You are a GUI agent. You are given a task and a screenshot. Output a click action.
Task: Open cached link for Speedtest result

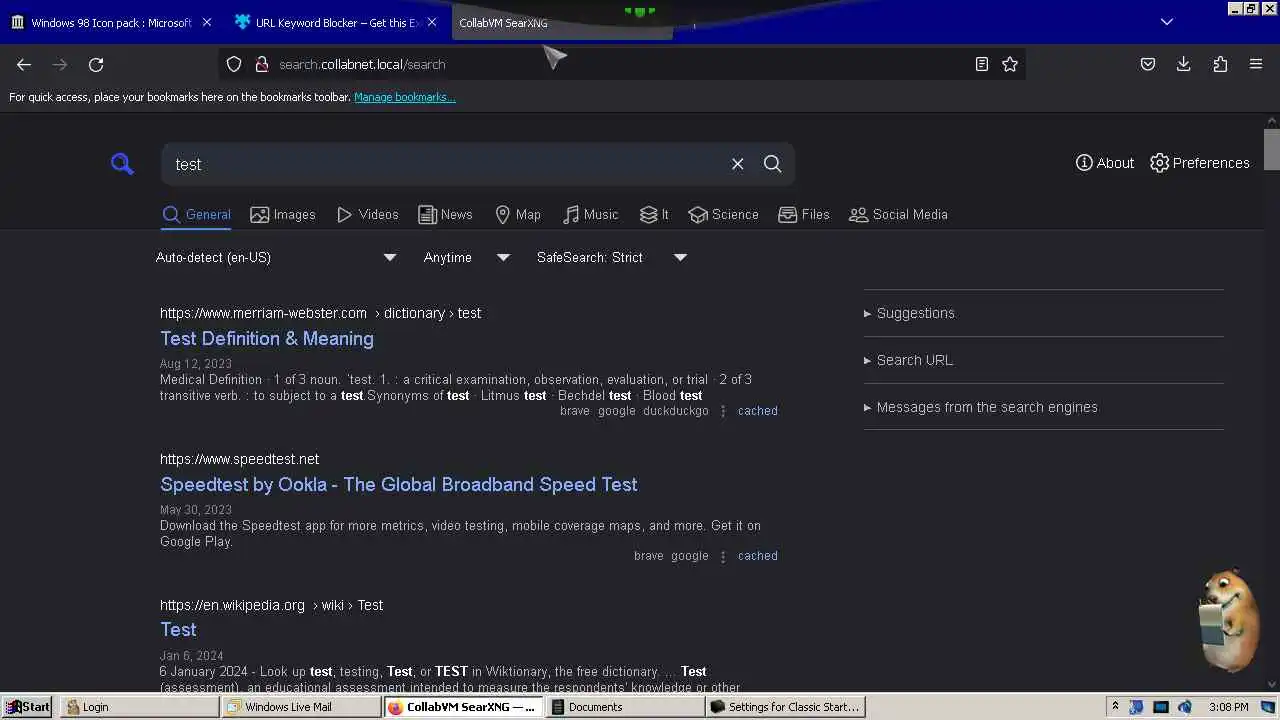758,556
